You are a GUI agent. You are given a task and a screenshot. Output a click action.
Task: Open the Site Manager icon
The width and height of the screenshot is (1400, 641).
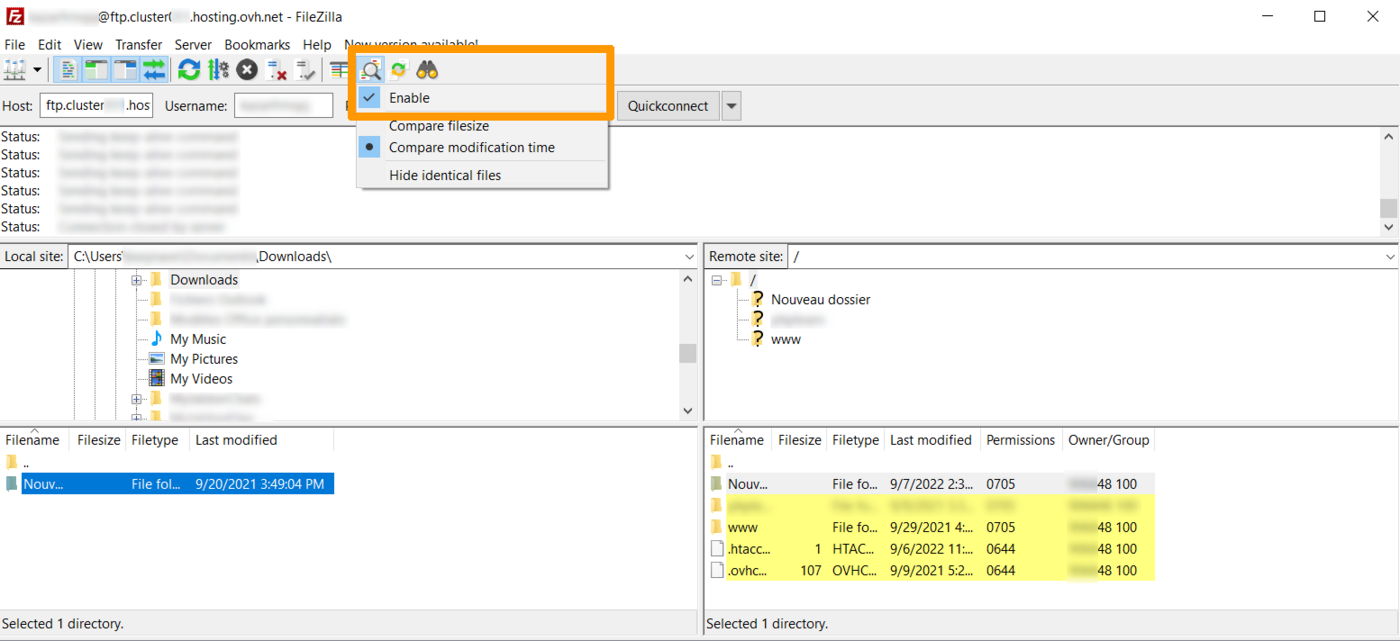click(x=15, y=70)
